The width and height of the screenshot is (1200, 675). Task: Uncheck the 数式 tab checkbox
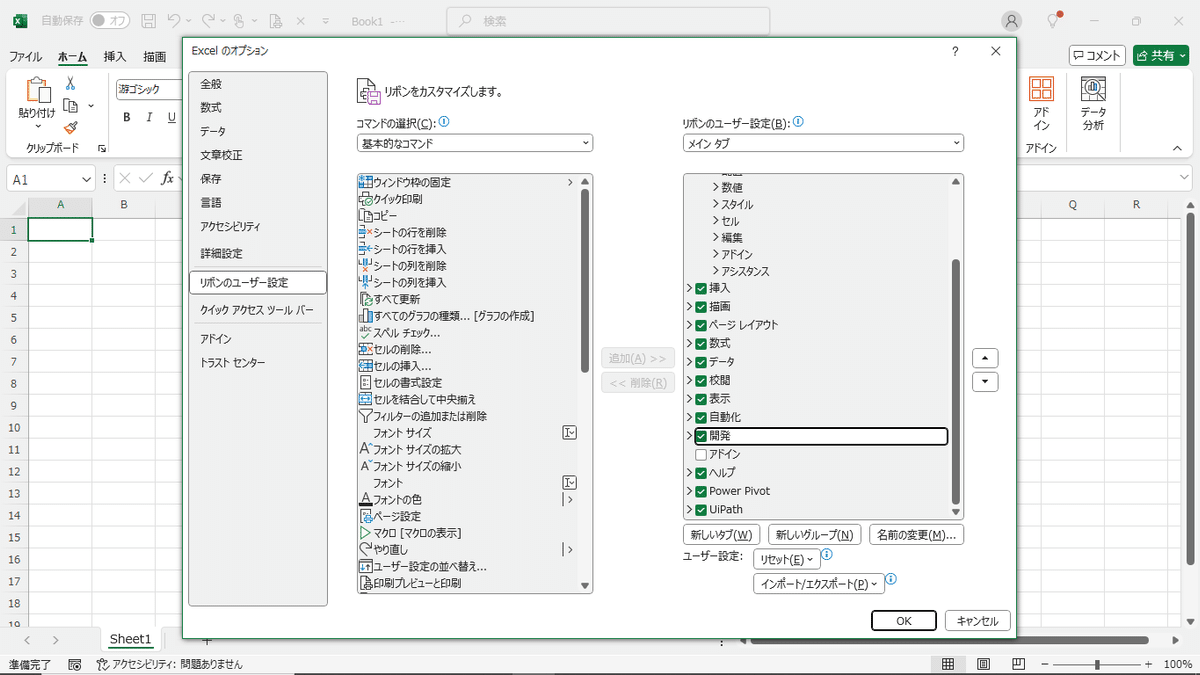tap(701, 343)
